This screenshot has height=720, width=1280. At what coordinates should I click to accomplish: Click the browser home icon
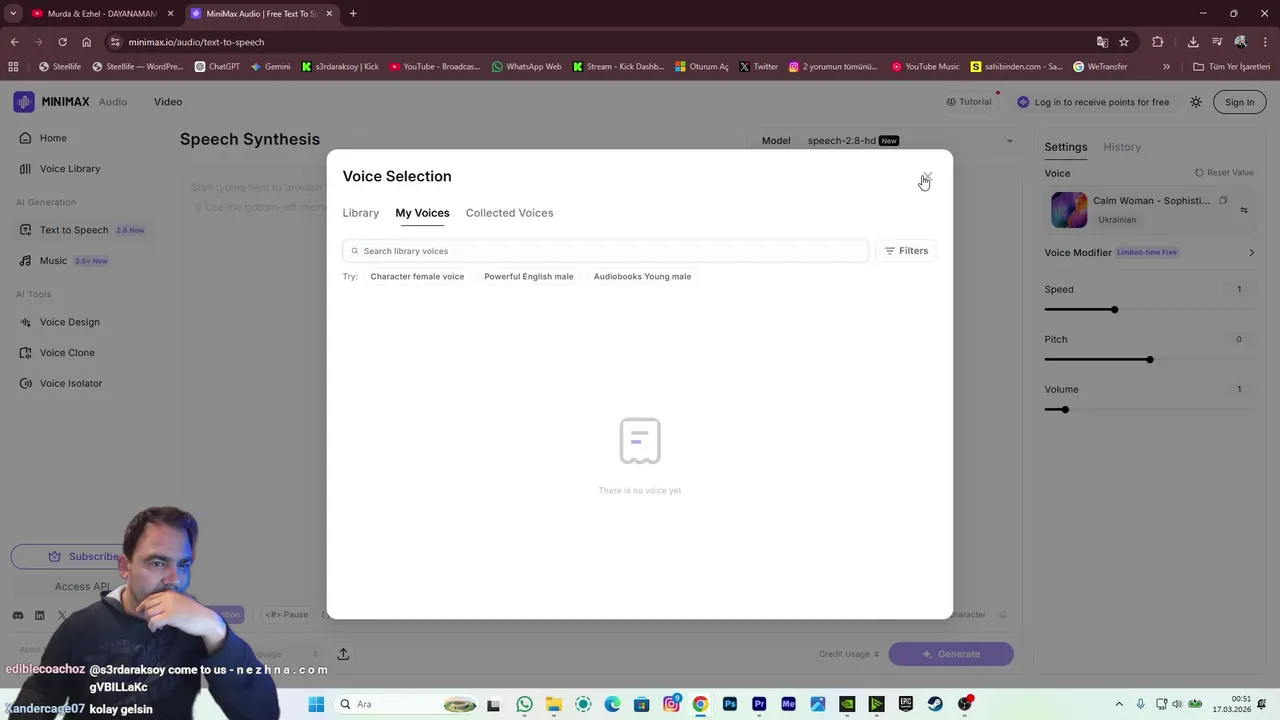pyautogui.click(x=86, y=42)
